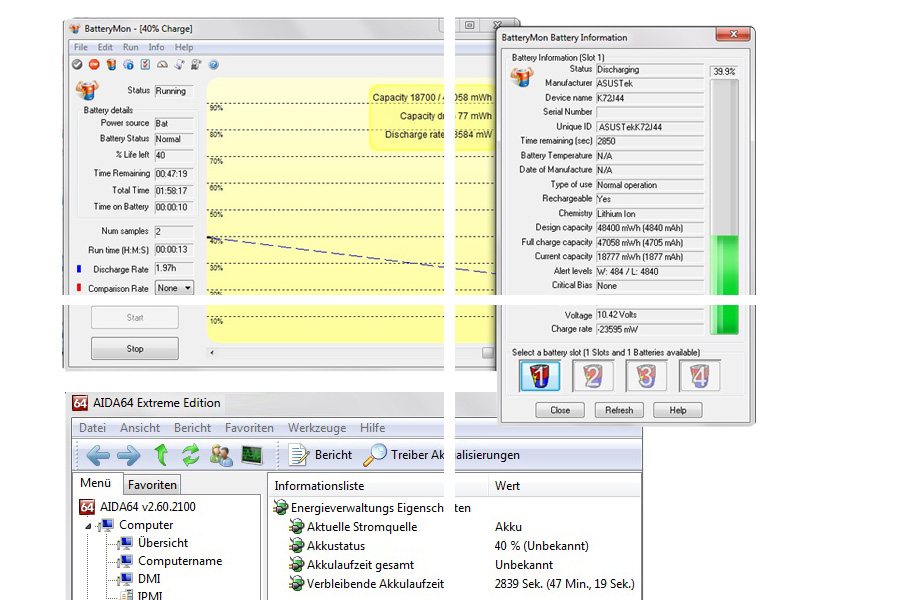Click the Device name field K72J44
Viewport: 900px width, 600px height.
[650, 98]
